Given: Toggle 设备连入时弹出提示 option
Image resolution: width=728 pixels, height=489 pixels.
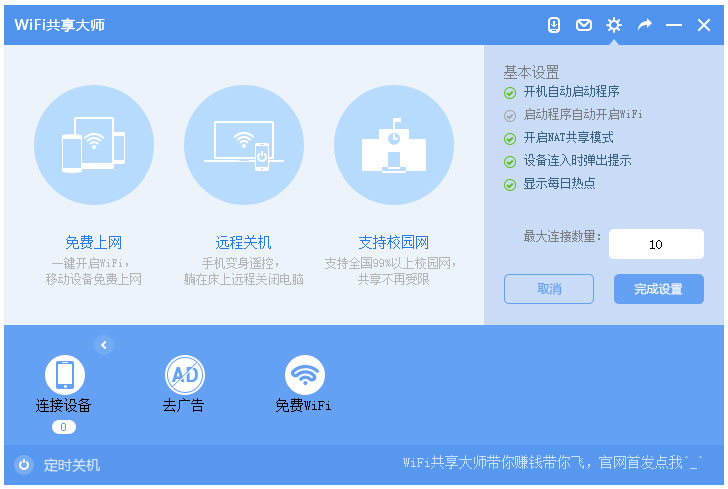Looking at the screenshot, I should (x=567, y=161).
